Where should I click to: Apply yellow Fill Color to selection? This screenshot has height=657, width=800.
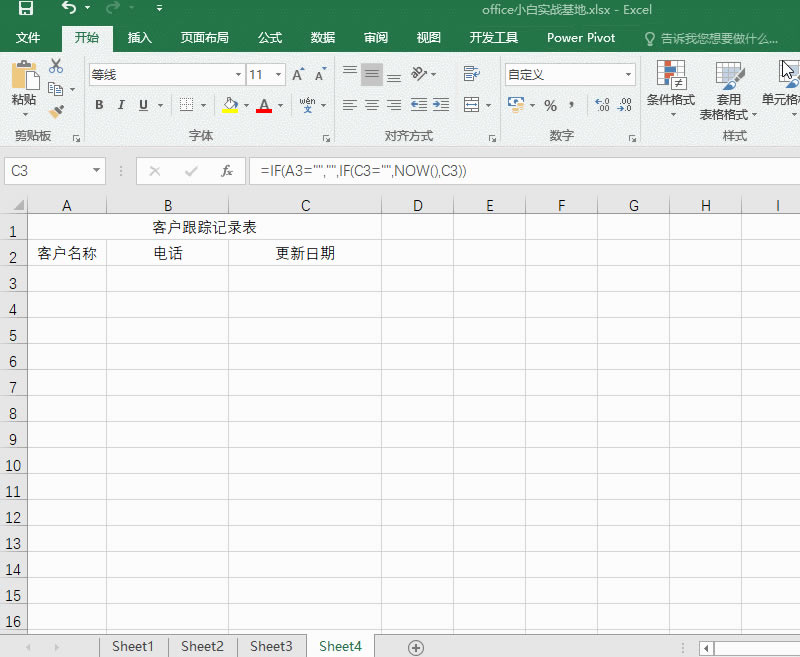point(229,104)
